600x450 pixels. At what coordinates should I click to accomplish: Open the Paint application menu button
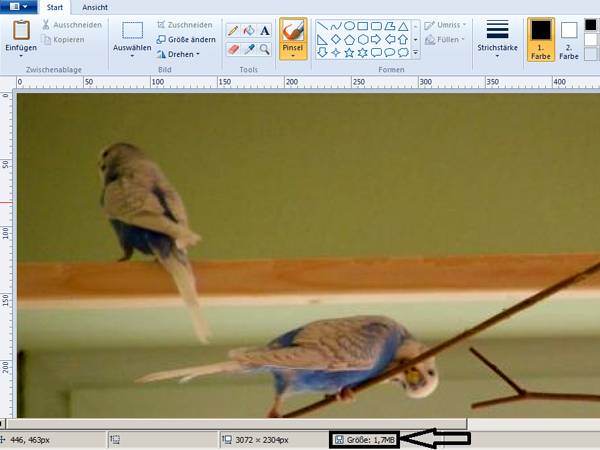tap(18, 7)
